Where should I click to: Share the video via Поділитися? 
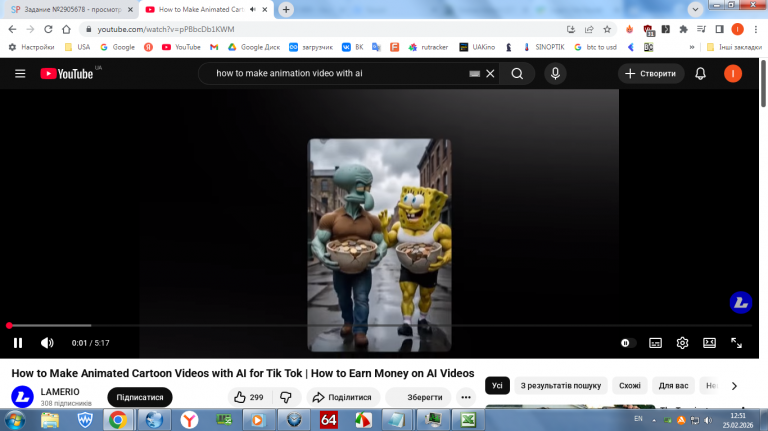pyautogui.click(x=342, y=397)
